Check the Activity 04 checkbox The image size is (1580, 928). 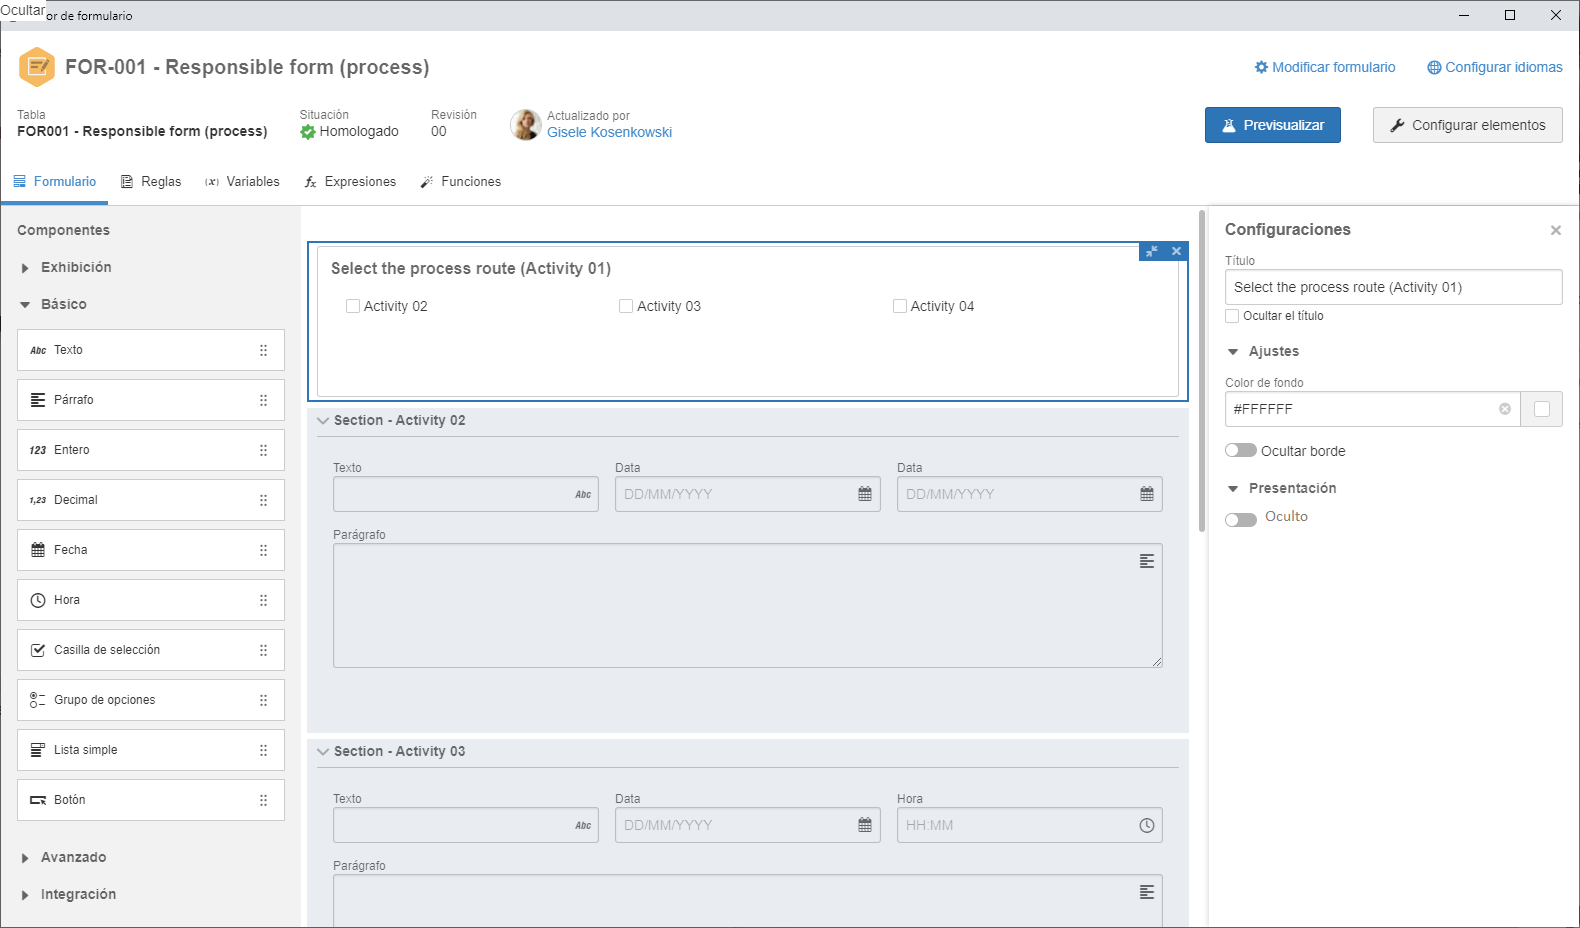(900, 306)
